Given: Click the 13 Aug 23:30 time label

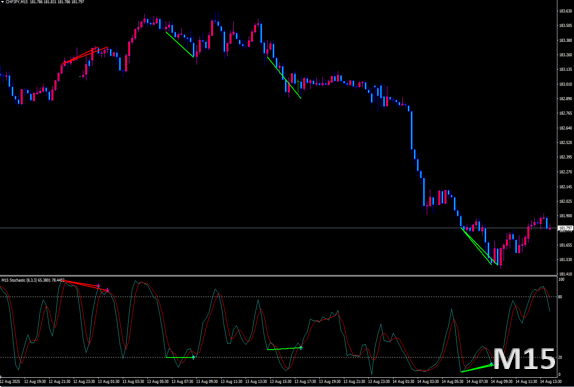Looking at the screenshot, I should point(379,381).
